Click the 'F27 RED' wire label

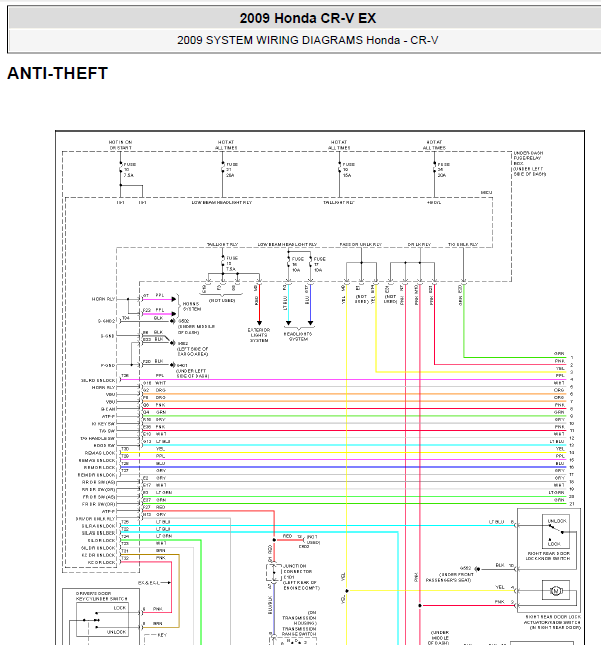click(x=154, y=507)
